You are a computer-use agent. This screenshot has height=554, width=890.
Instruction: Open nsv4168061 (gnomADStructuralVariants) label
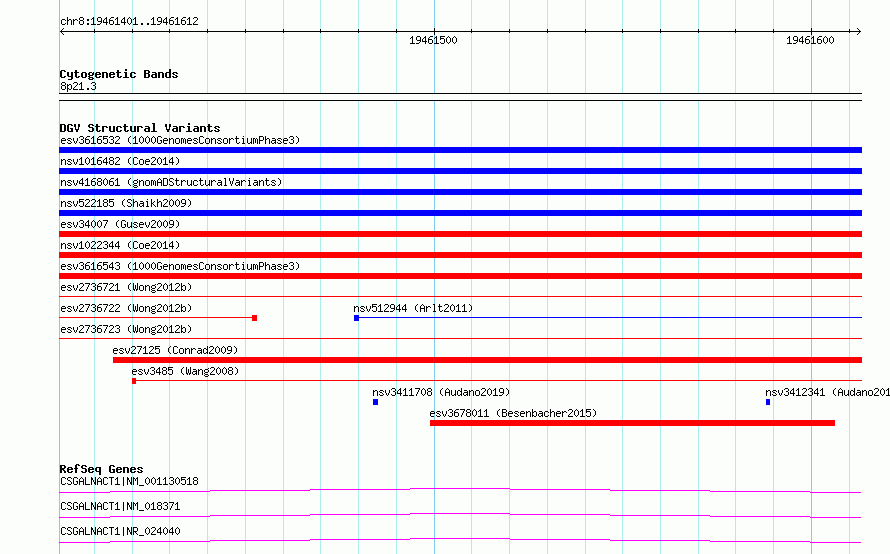(171, 182)
